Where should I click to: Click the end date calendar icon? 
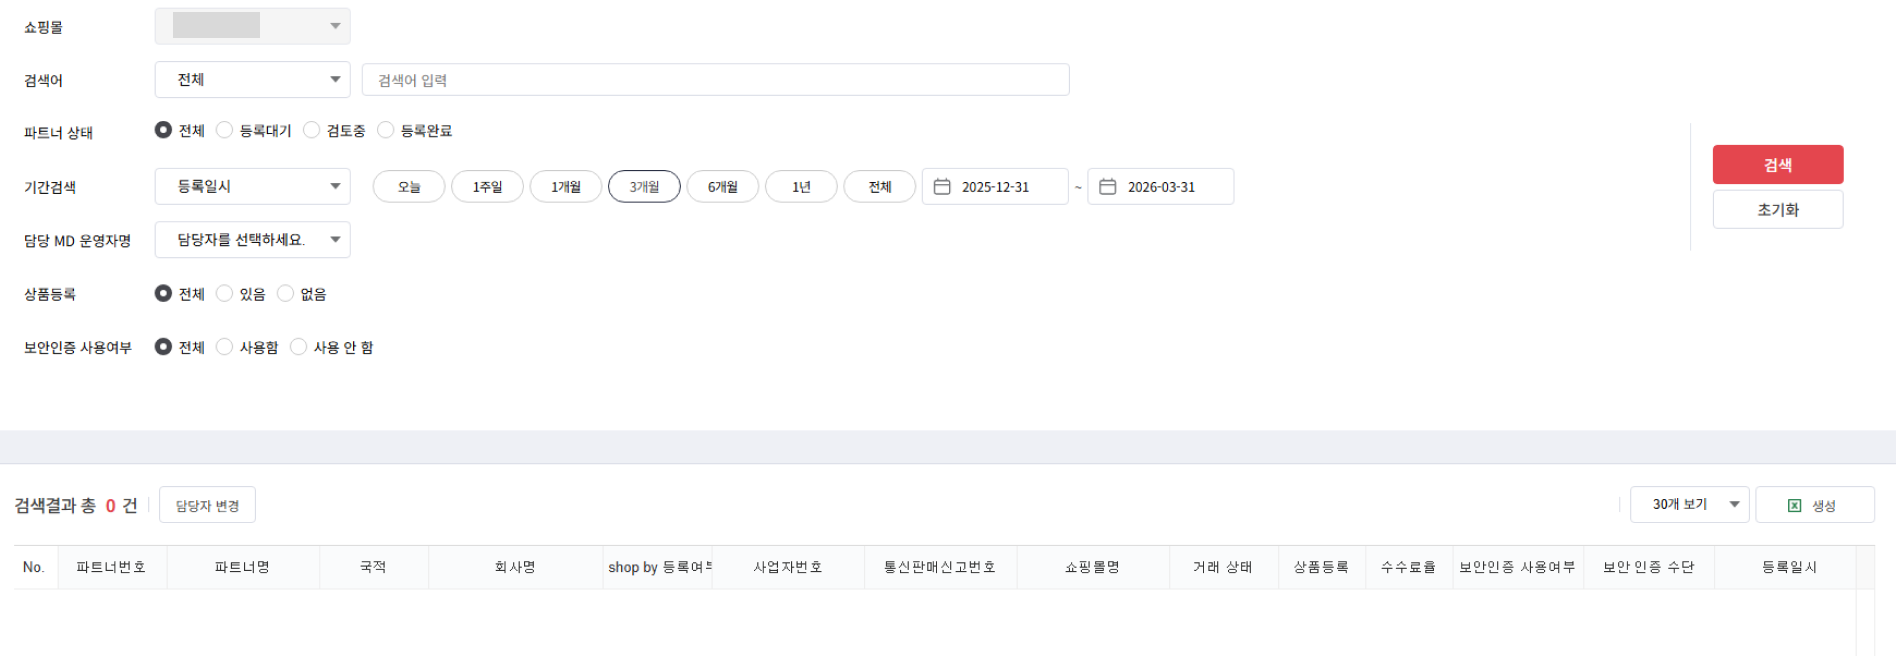click(1107, 187)
